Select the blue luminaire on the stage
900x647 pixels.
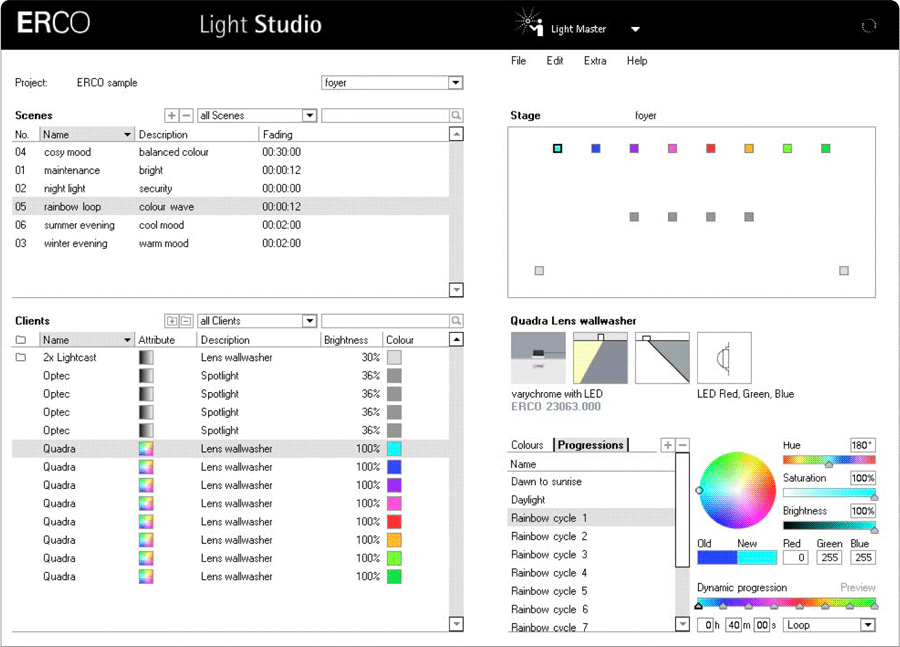pyautogui.click(x=596, y=149)
